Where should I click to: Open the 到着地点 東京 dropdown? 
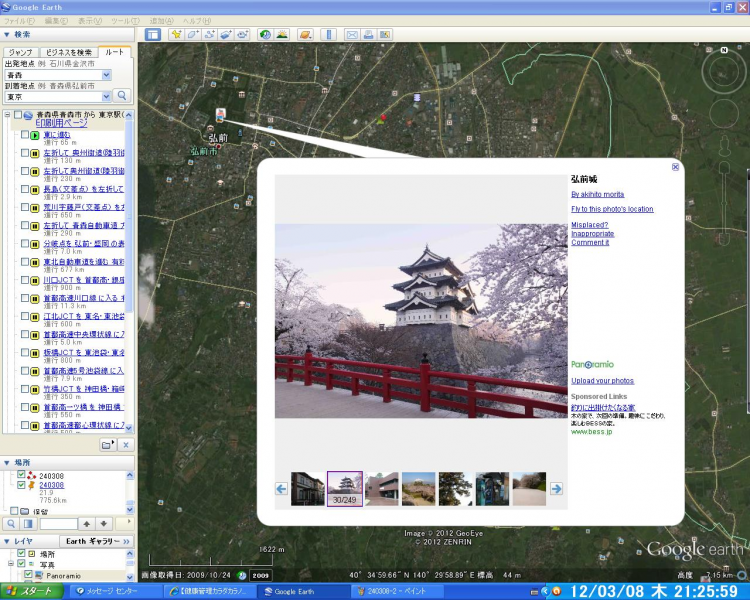(x=106, y=97)
